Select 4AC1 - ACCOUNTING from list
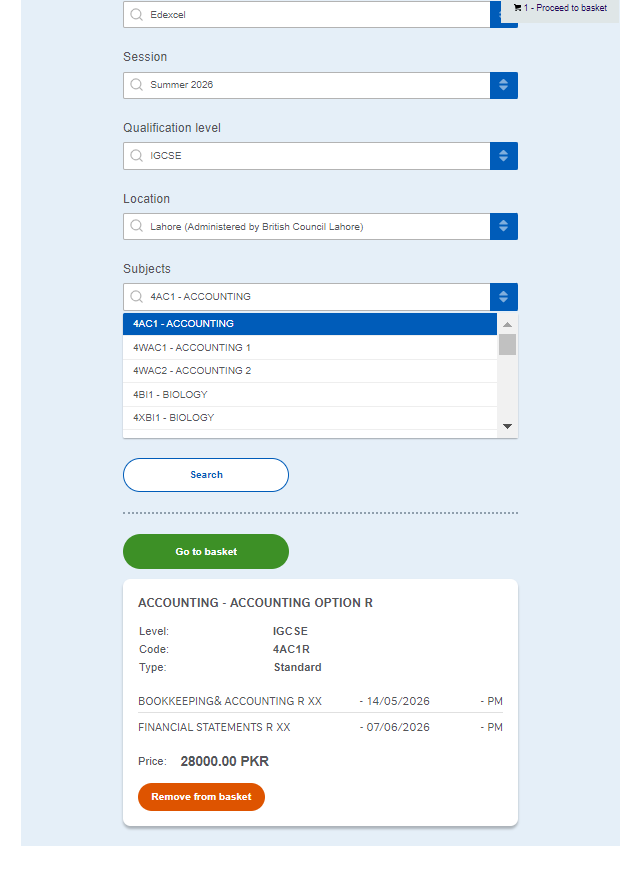 309,324
